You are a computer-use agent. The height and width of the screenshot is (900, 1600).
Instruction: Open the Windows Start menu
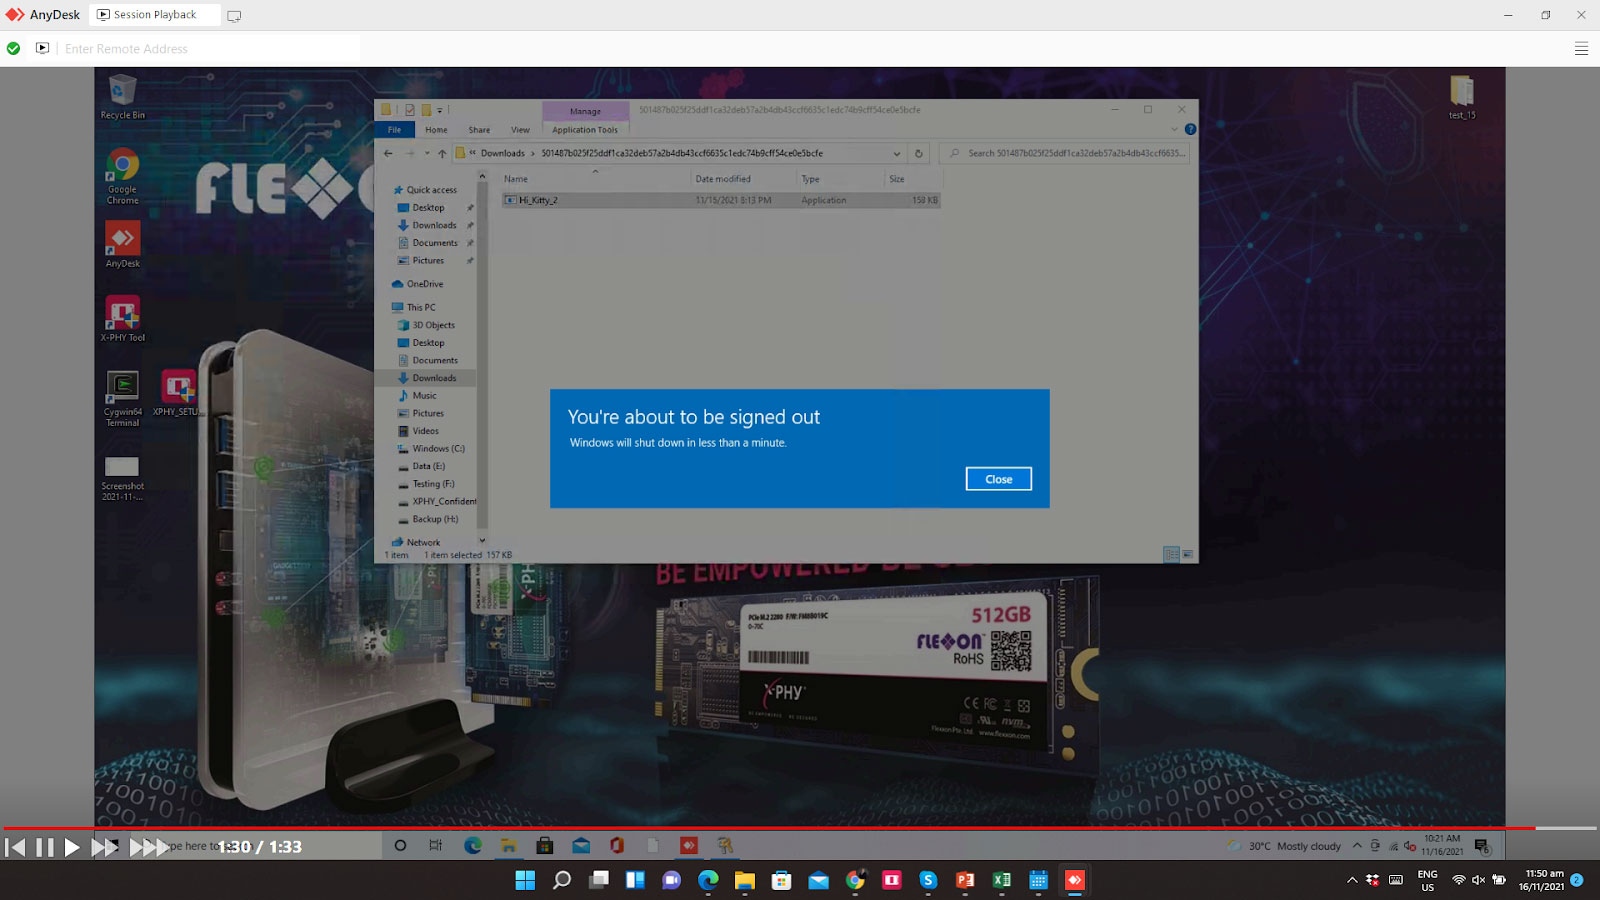click(525, 880)
